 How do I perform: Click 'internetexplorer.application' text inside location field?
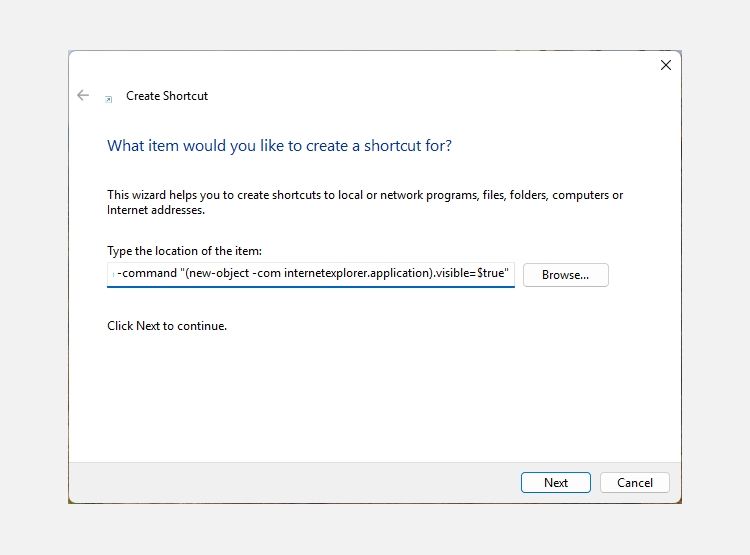358,274
